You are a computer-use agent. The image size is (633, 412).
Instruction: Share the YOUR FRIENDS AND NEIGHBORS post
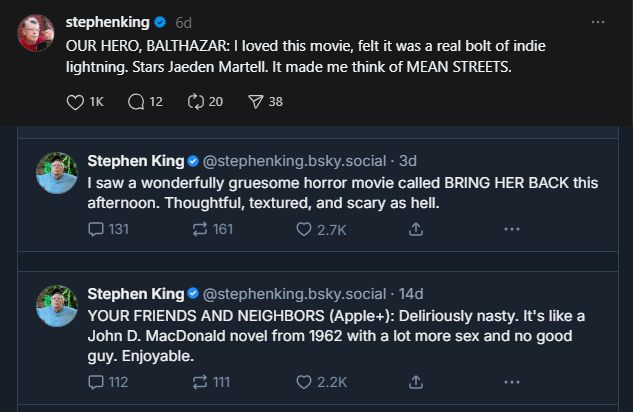(416, 381)
